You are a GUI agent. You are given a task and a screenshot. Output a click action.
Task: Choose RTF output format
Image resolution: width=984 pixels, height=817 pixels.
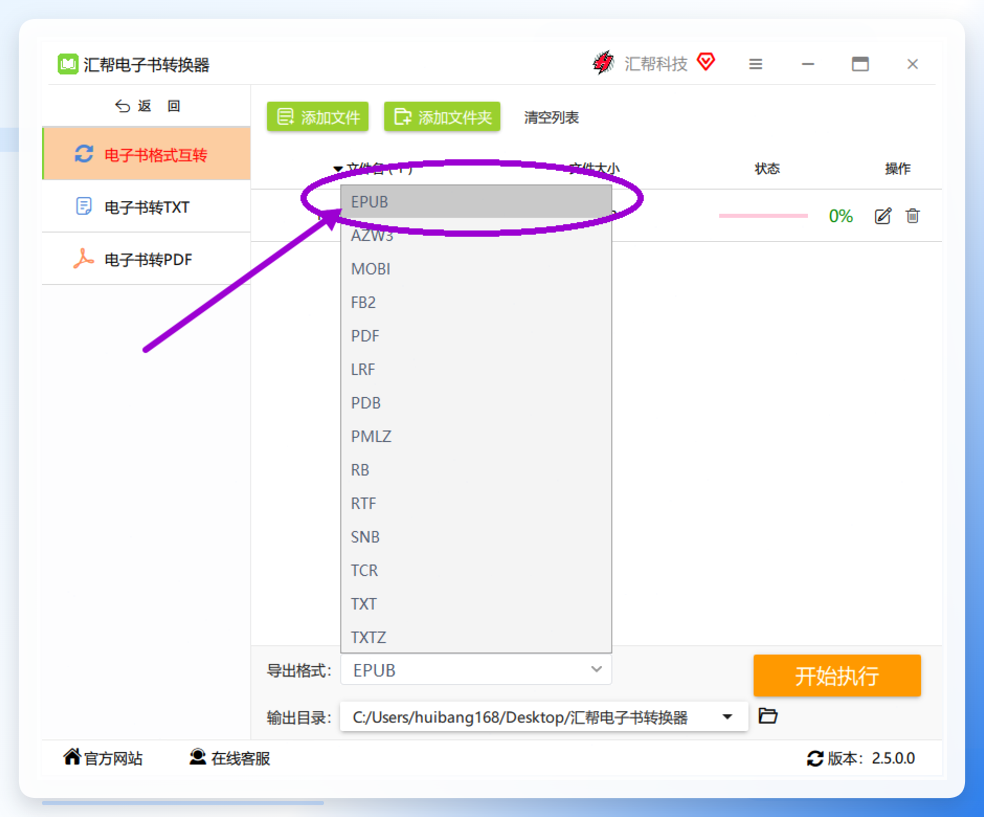[476, 503]
